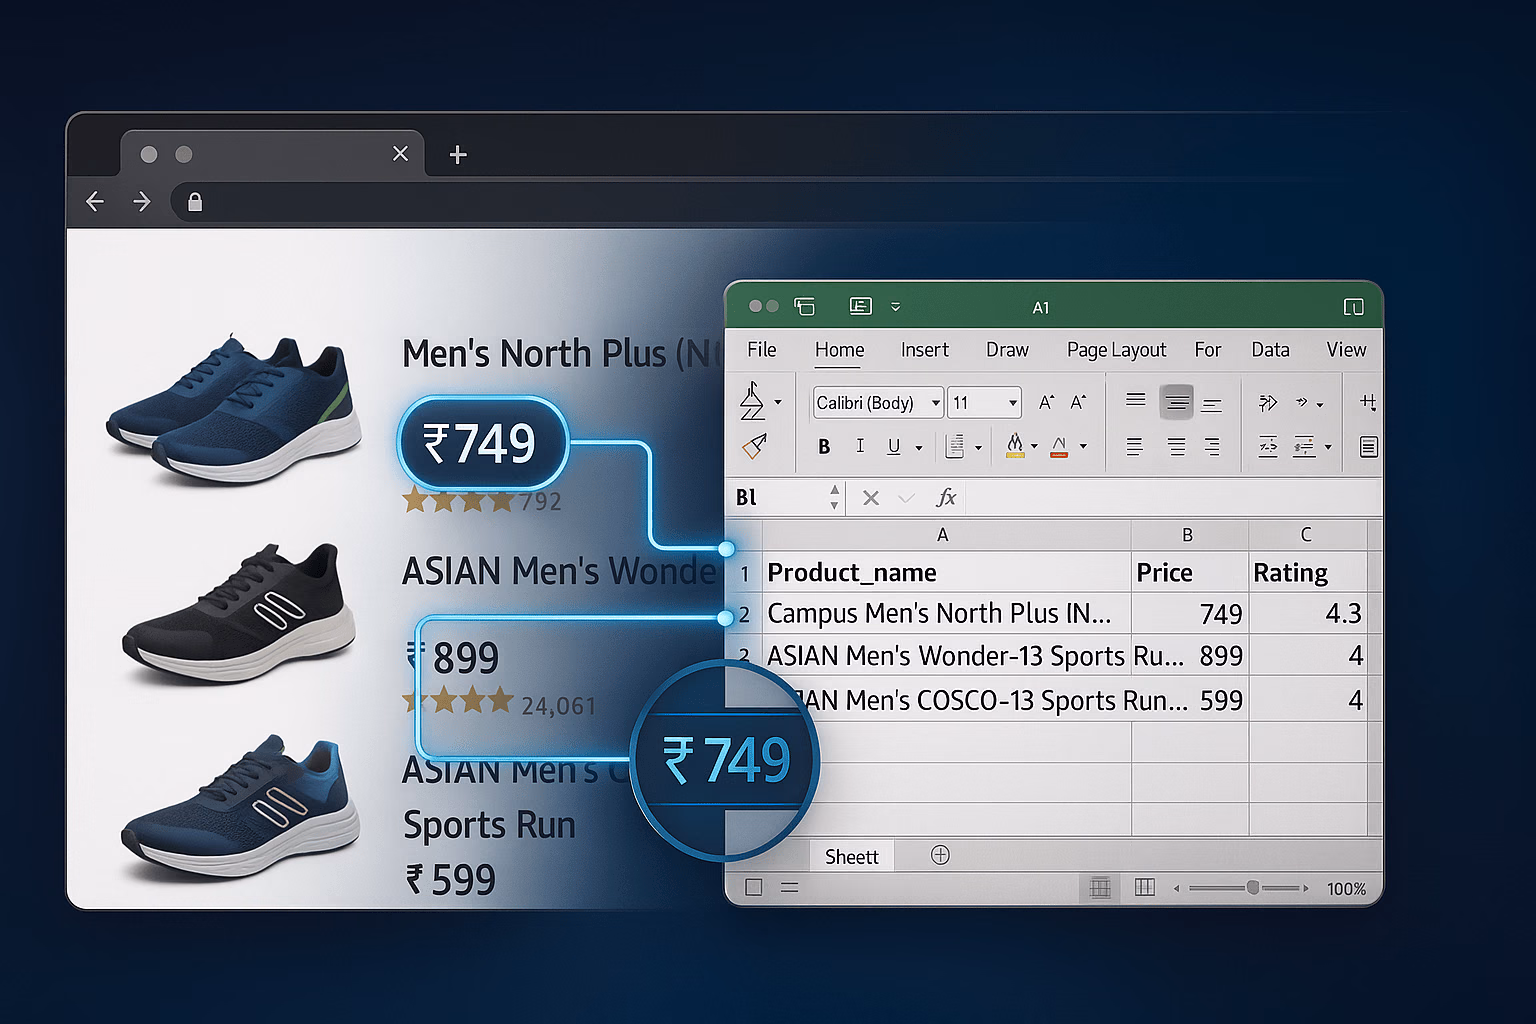Click the font color icon
The width and height of the screenshot is (1536, 1024).
click(x=1059, y=447)
